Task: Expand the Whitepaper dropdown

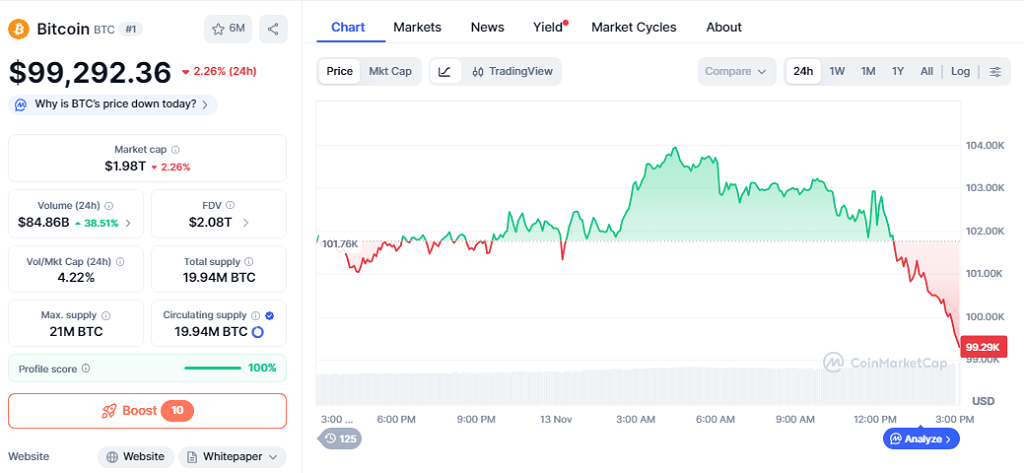Action: [273, 457]
